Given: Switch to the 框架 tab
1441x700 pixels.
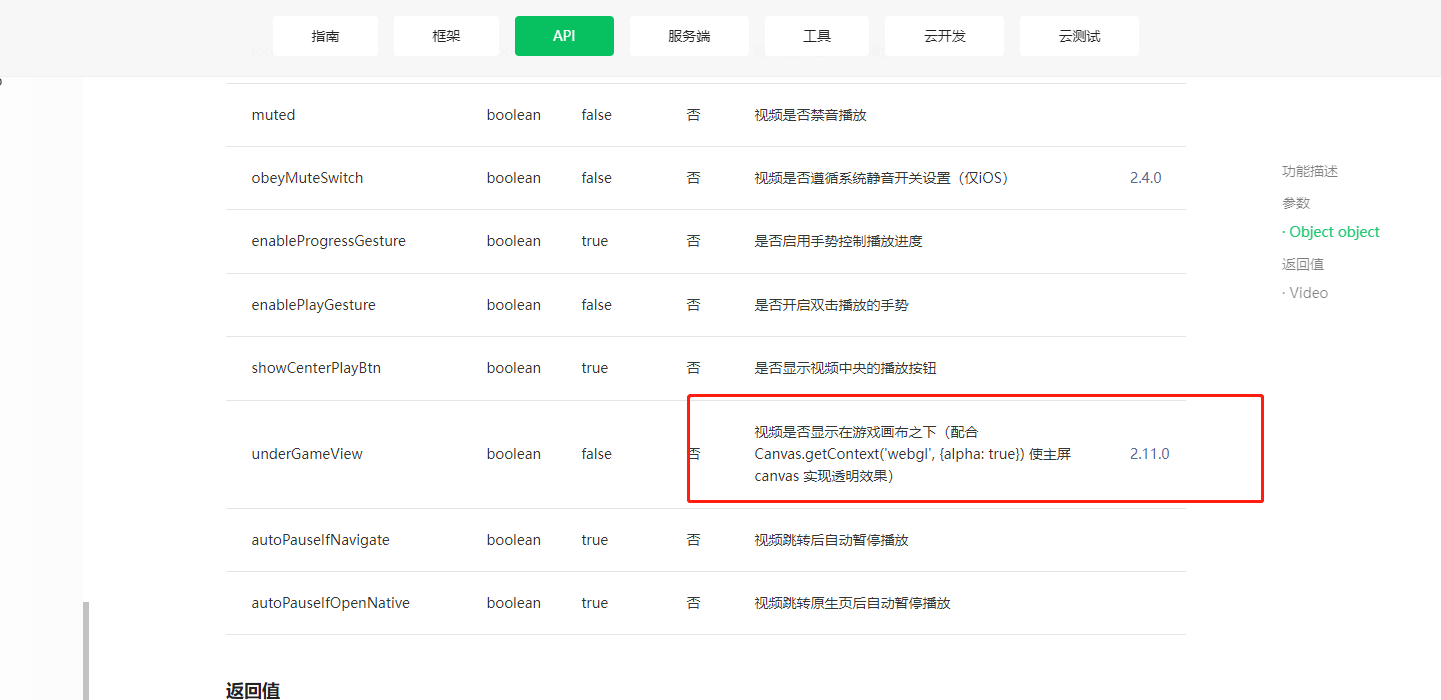Looking at the screenshot, I should (x=446, y=36).
